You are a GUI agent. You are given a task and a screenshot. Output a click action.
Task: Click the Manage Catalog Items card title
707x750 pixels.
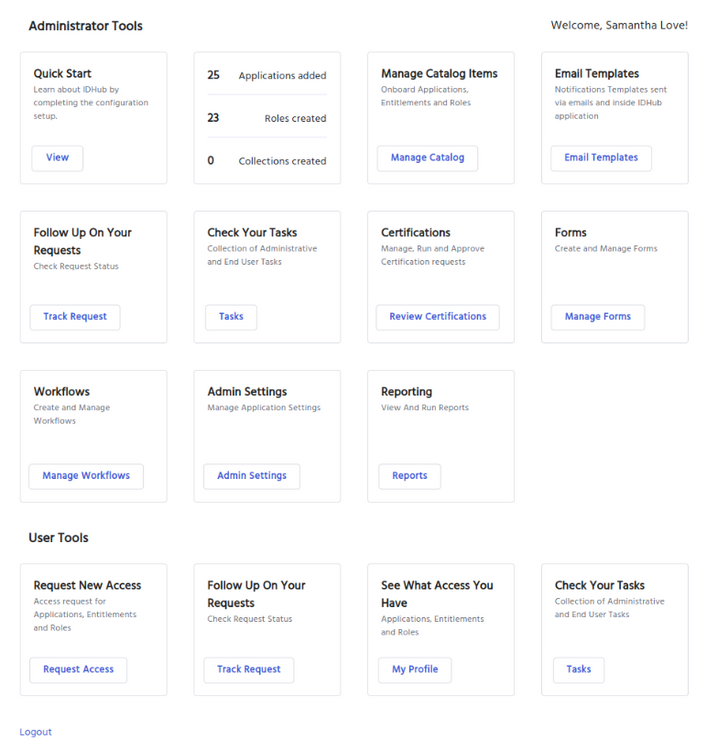click(x=439, y=74)
